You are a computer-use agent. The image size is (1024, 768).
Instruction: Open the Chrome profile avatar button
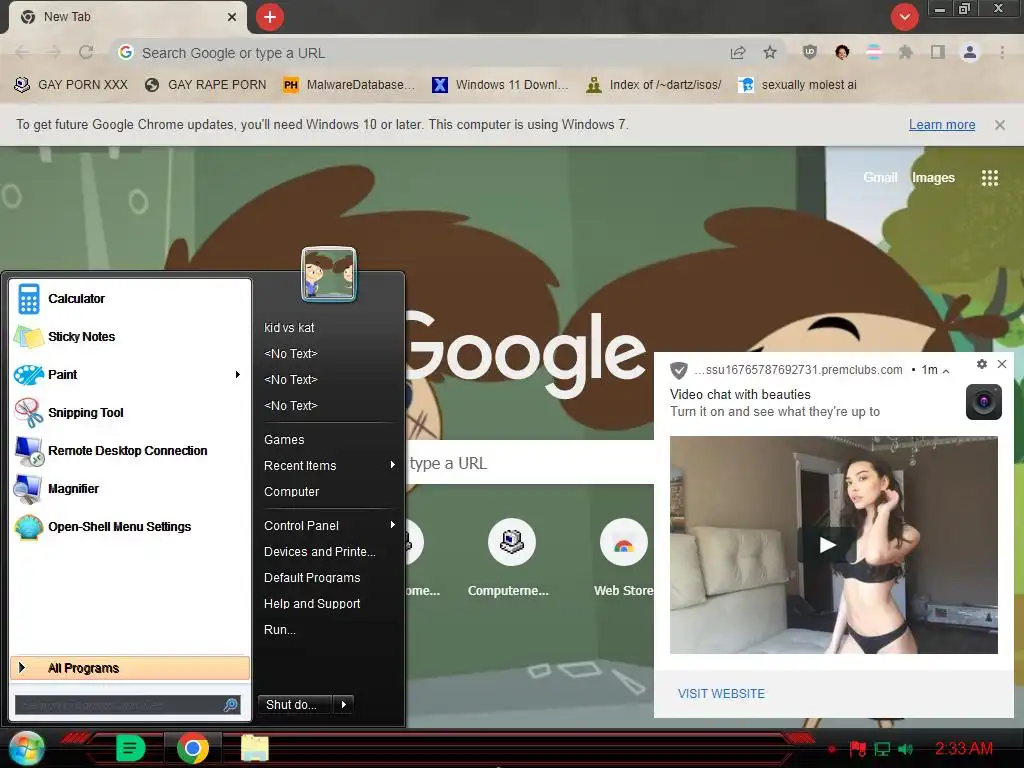pyautogui.click(x=970, y=52)
